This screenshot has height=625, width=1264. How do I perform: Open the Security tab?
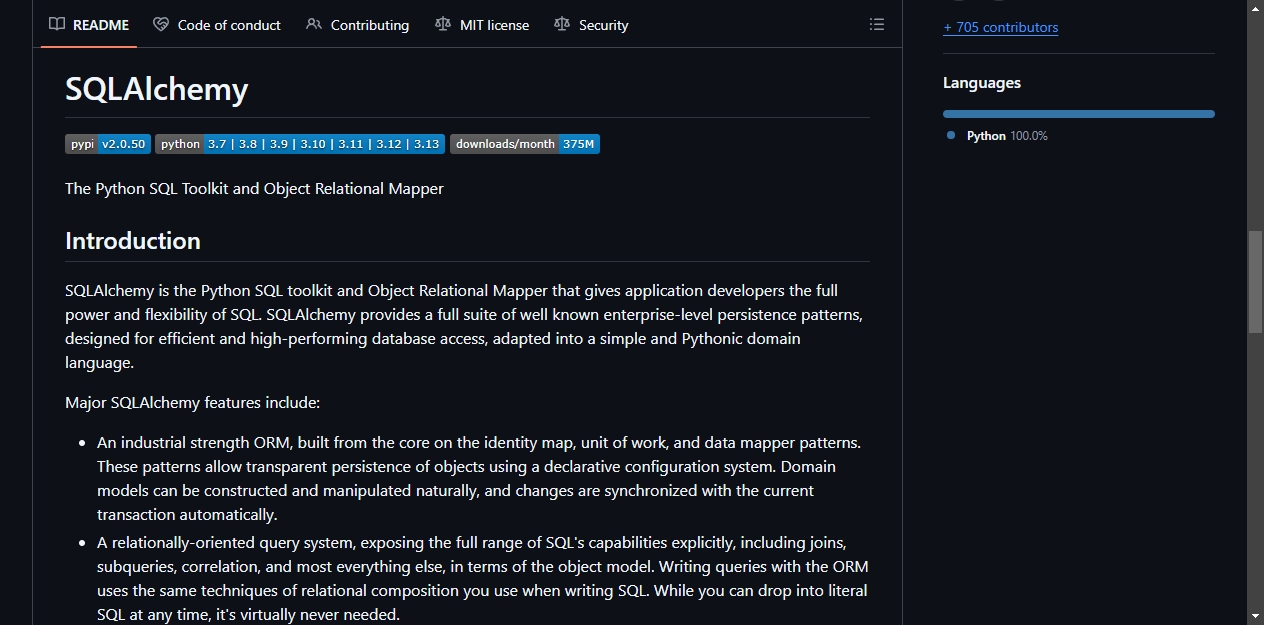pos(591,25)
